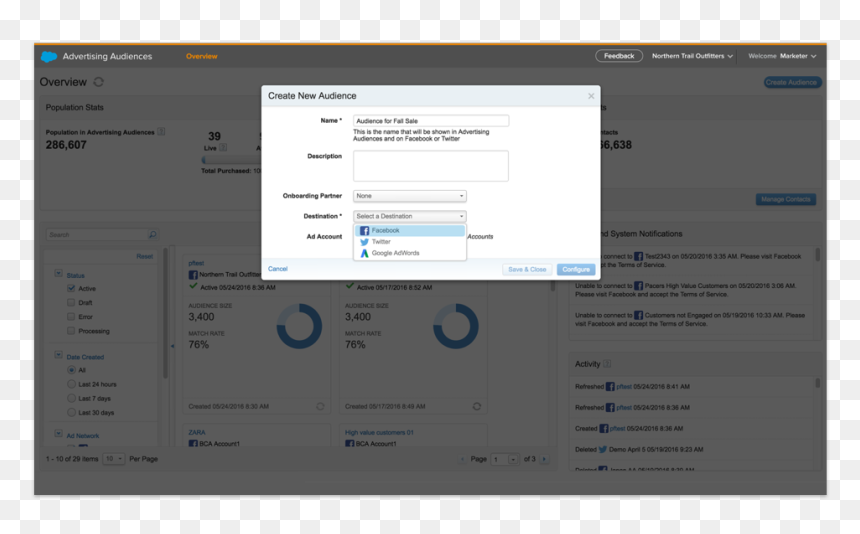The width and height of the screenshot is (860, 534).
Task: Click the Activity list scrollbar
Action: click(x=817, y=383)
